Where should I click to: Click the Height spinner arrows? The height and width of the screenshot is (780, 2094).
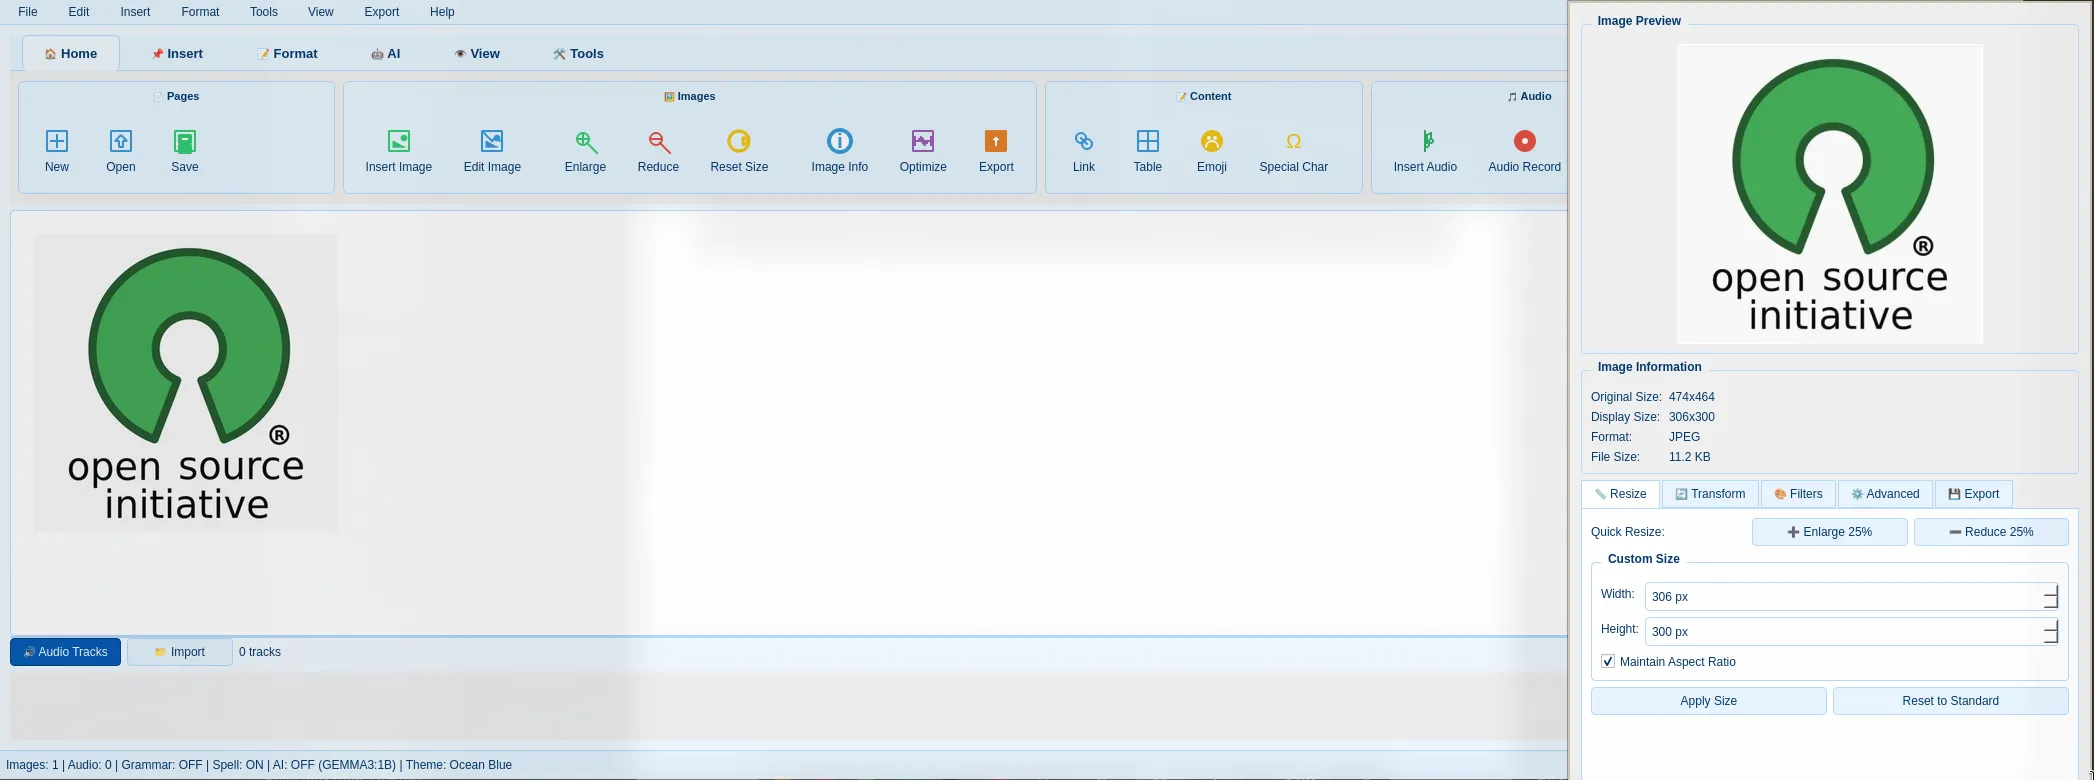click(2050, 632)
